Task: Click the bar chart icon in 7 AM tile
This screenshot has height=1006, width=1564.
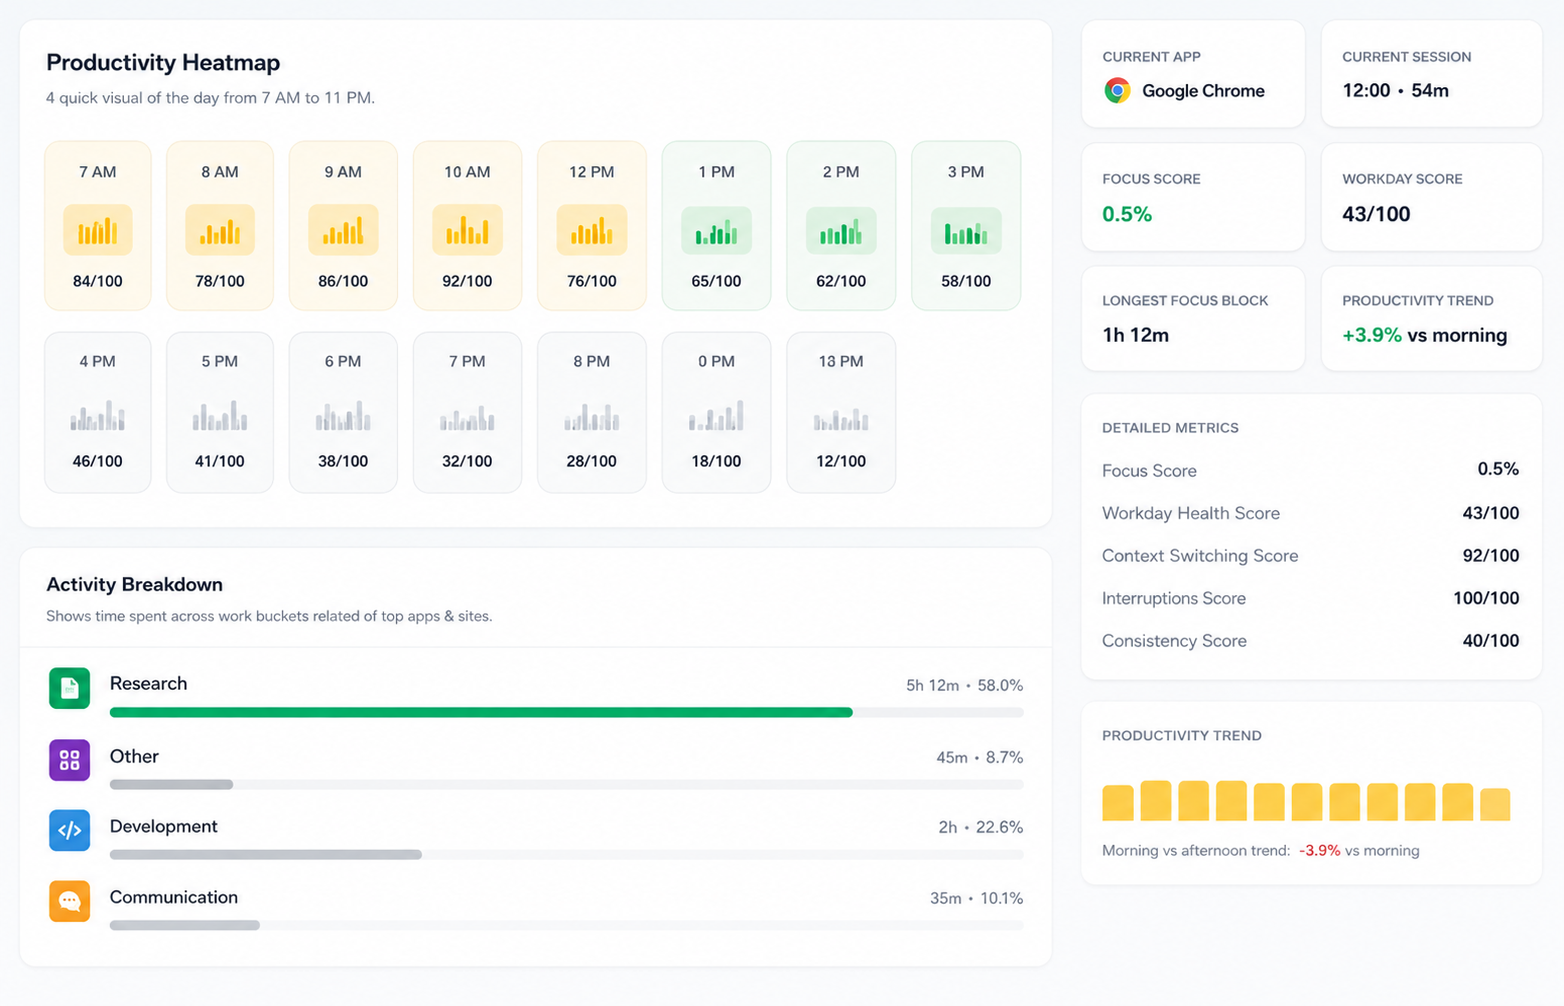Action: [x=98, y=230]
